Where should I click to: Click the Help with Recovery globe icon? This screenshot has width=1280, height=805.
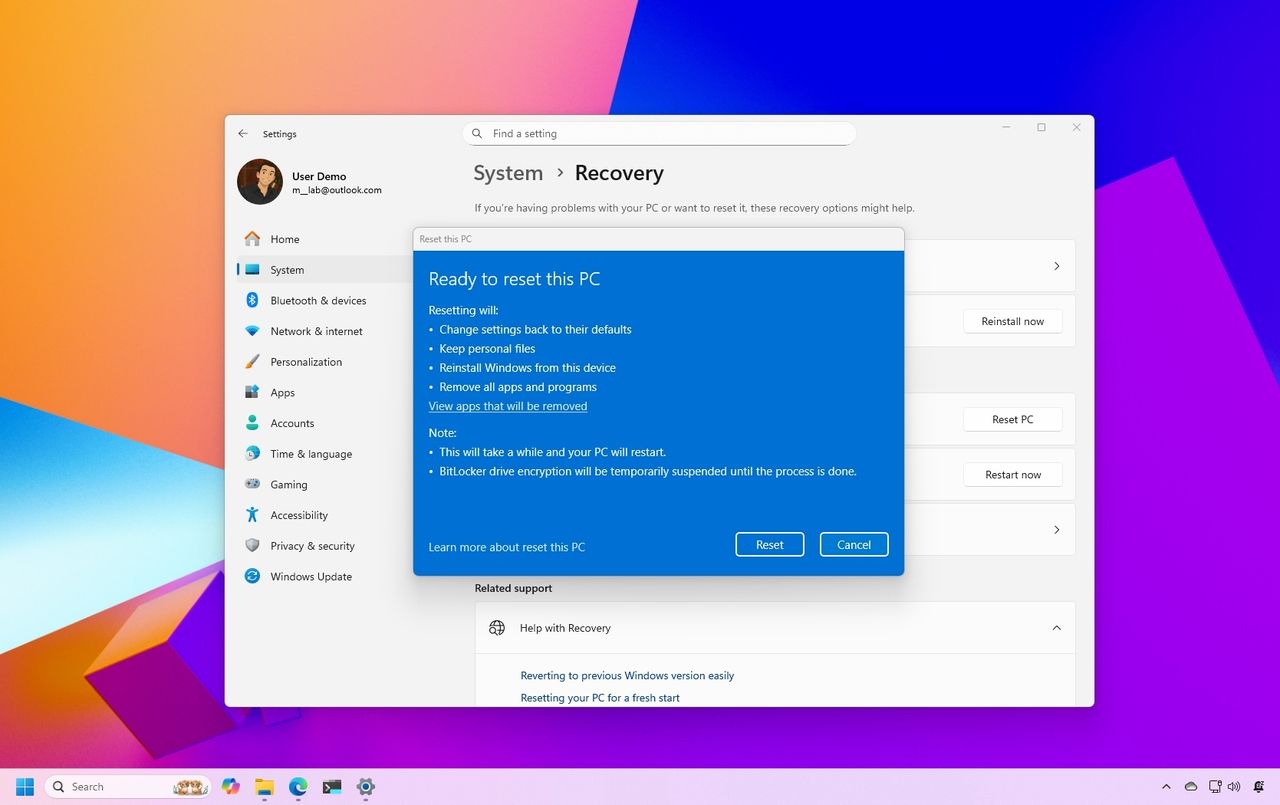pos(497,627)
